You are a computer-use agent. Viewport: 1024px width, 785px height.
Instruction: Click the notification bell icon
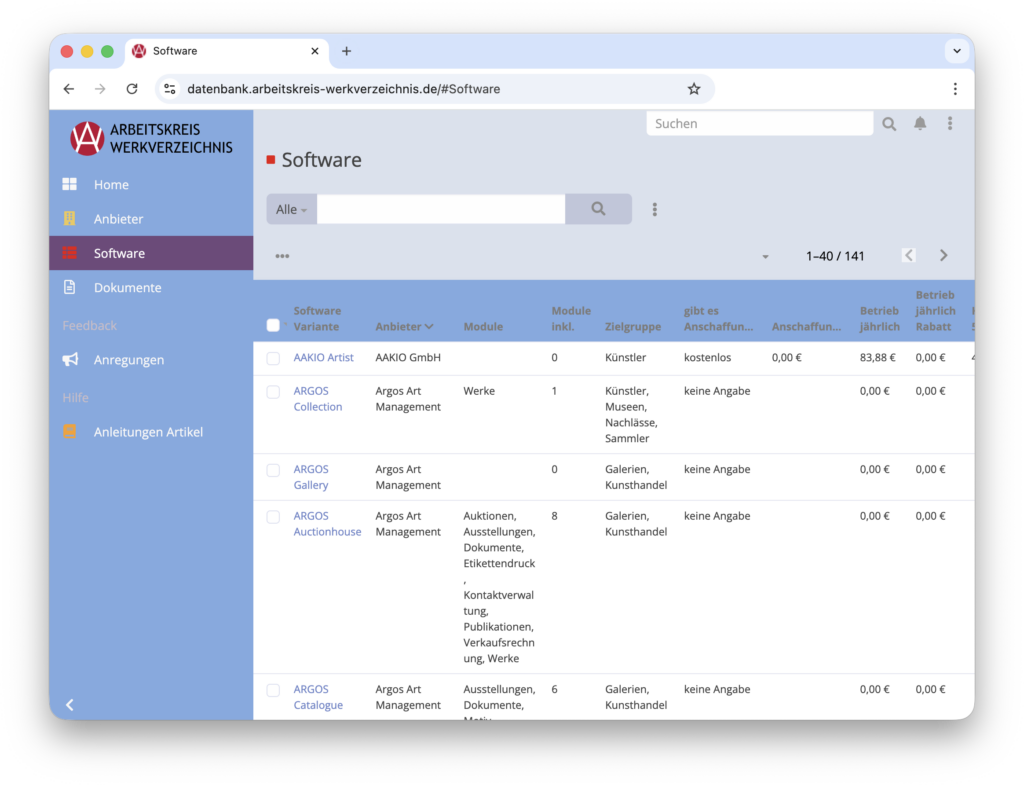pos(920,124)
